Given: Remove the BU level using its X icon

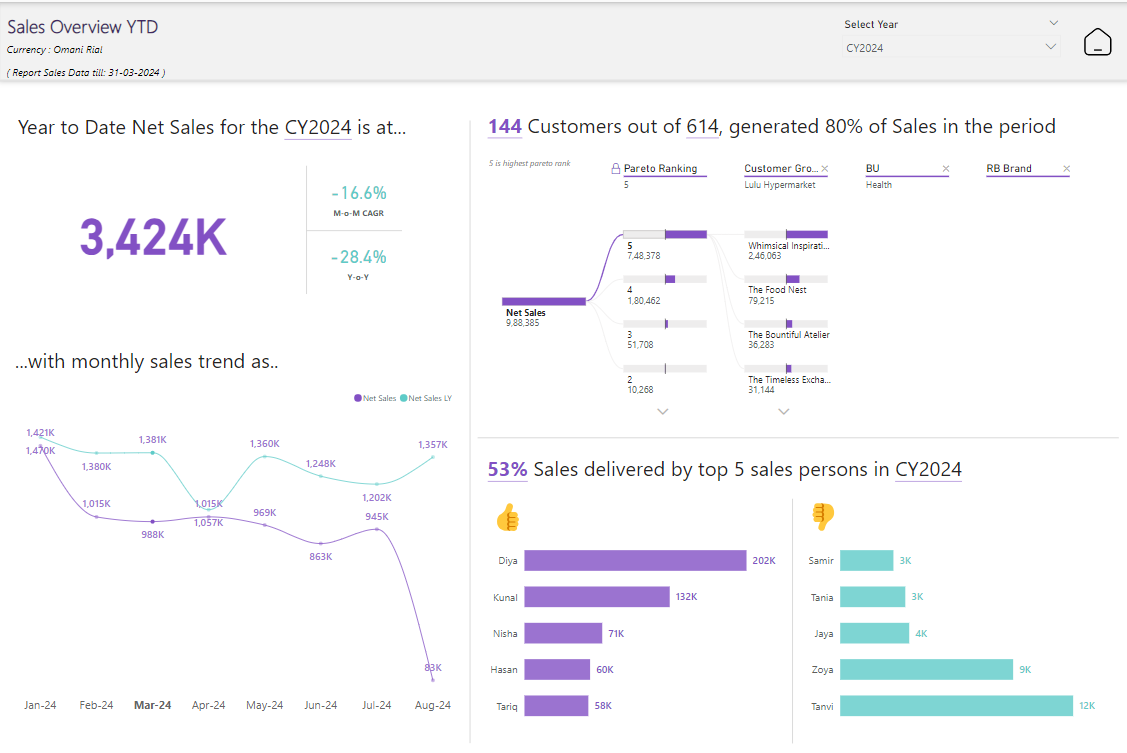Looking at the screenshot, I should pos(946,169).
